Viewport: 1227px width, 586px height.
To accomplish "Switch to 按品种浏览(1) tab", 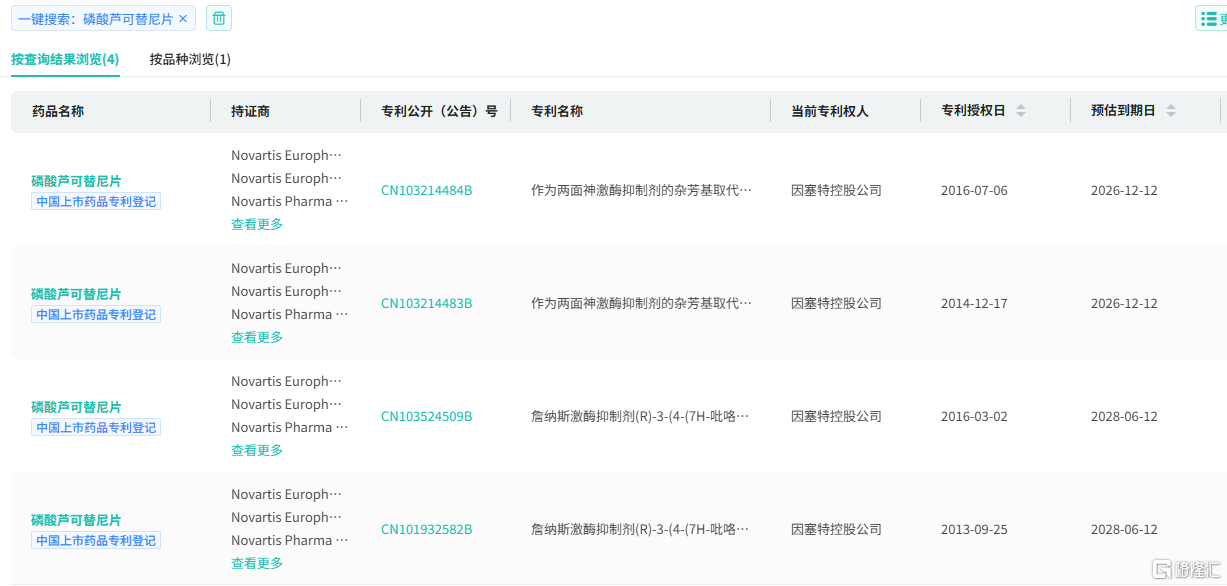I will coord(190,59).
